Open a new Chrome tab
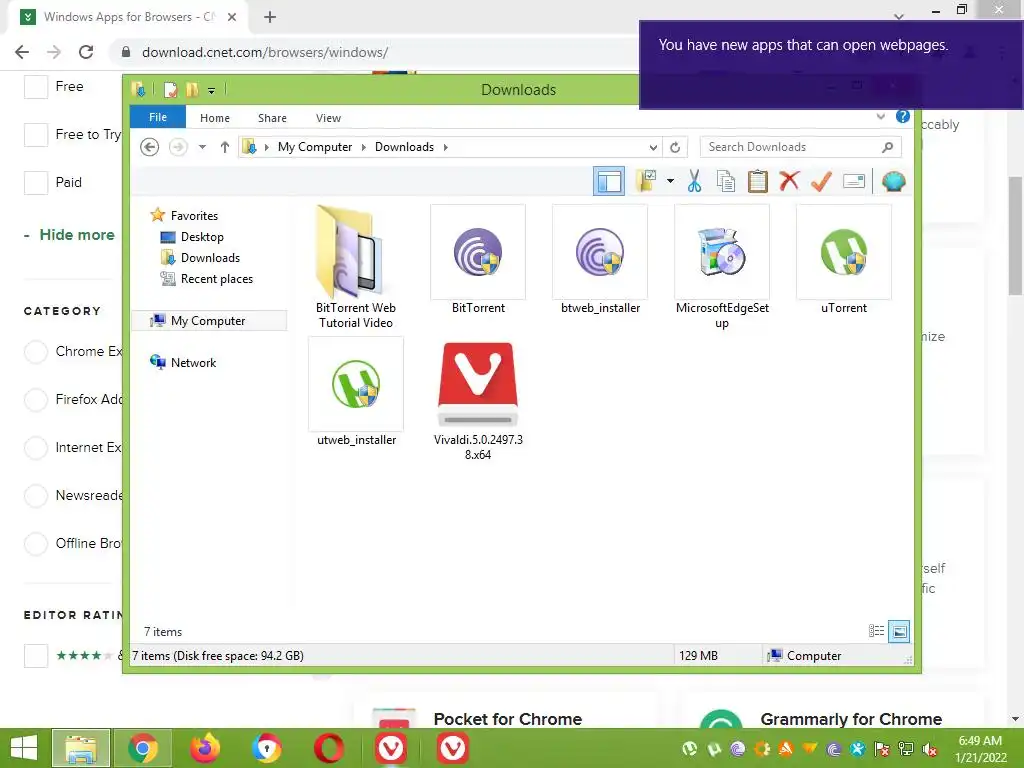The height and width of the screenshot is (768, 1024). (x=270, y=17)
